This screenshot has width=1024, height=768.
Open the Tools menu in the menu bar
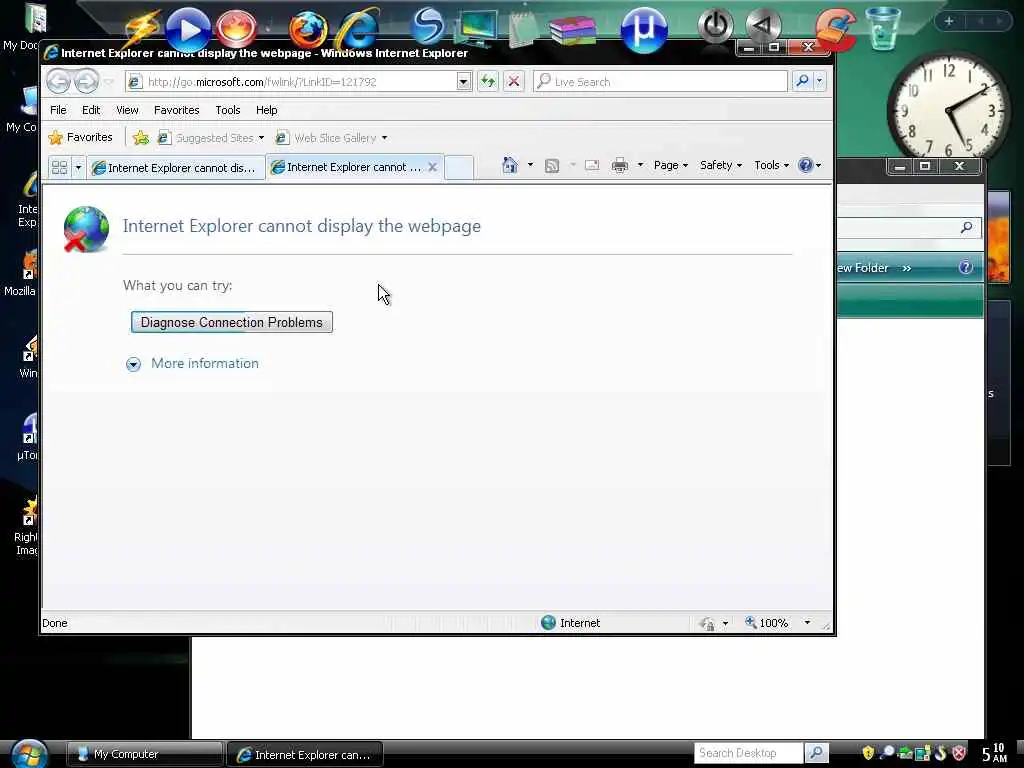(228, 110)
